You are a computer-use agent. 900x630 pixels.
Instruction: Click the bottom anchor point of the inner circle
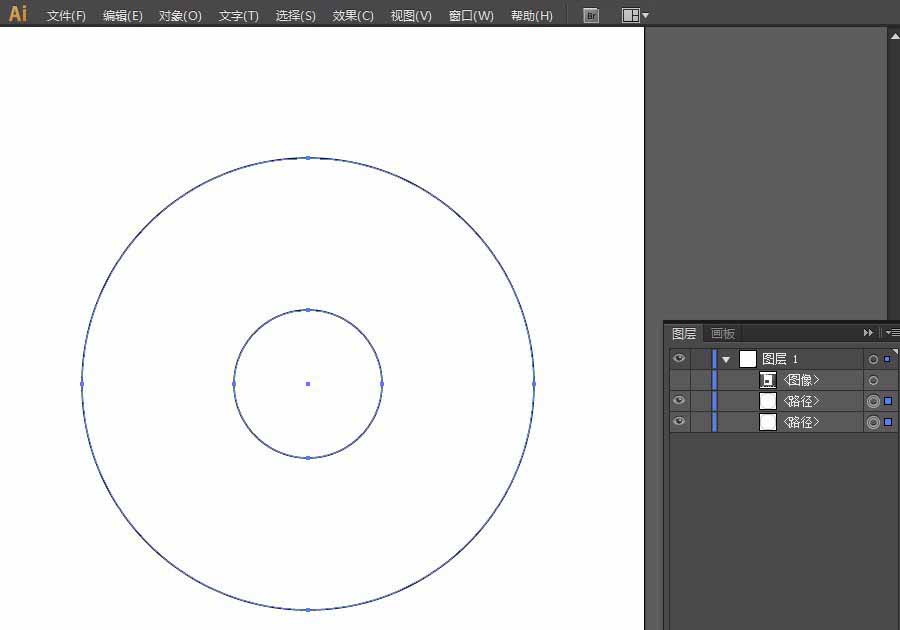click(x=308, y=458)
